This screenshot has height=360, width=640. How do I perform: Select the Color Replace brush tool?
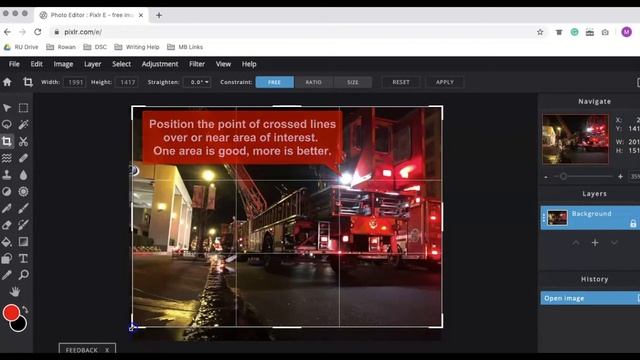(23, 225)
